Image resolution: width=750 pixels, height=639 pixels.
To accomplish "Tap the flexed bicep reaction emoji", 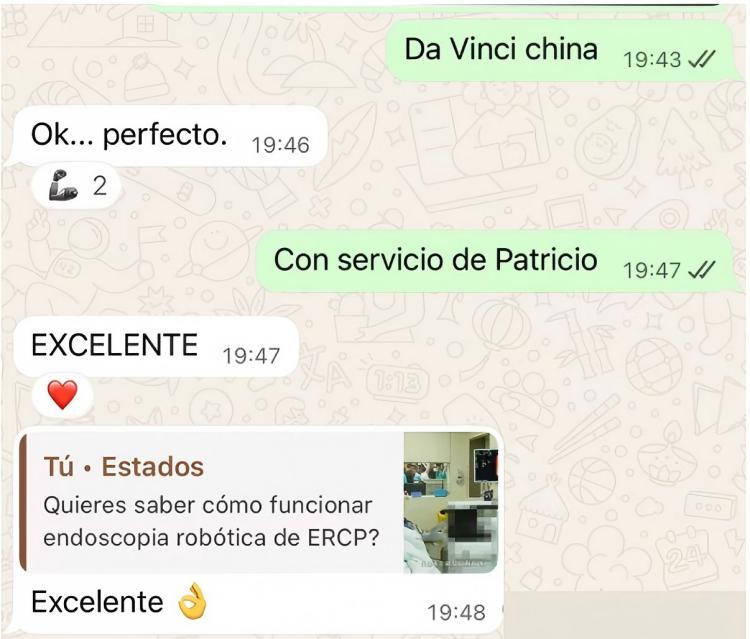I will (63, 185).
